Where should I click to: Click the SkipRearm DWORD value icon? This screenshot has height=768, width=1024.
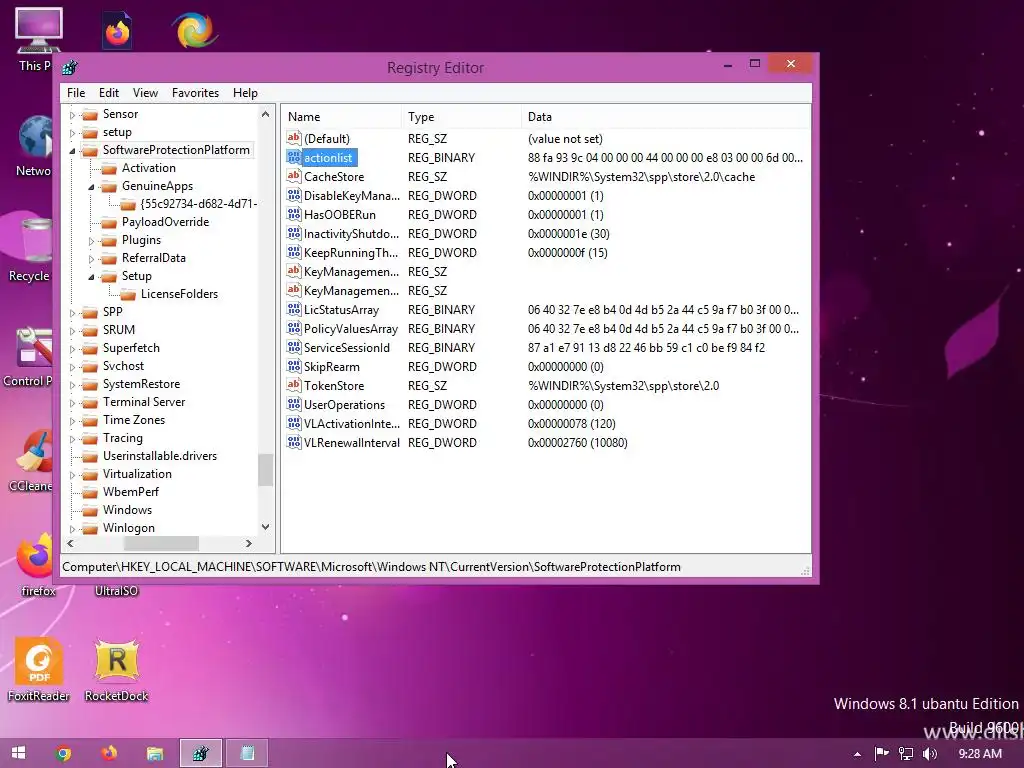coord(294,366)
